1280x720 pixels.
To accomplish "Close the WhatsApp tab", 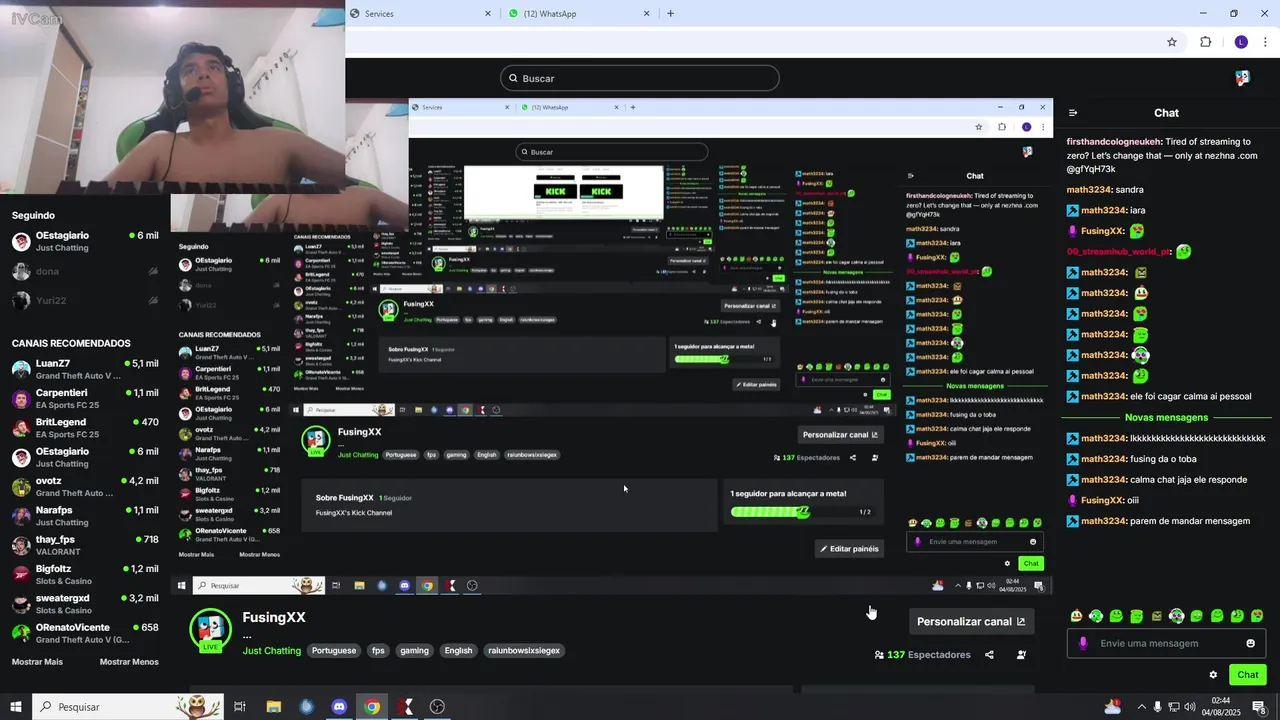I will point(646,14).
